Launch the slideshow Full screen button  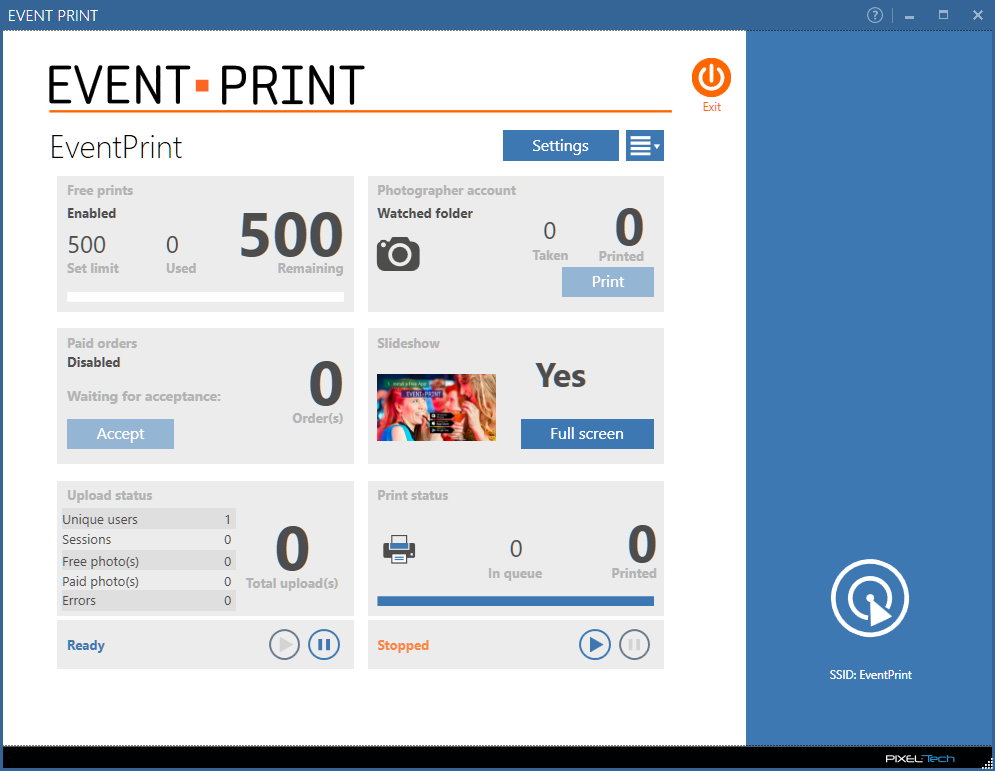tap(587, 434)
